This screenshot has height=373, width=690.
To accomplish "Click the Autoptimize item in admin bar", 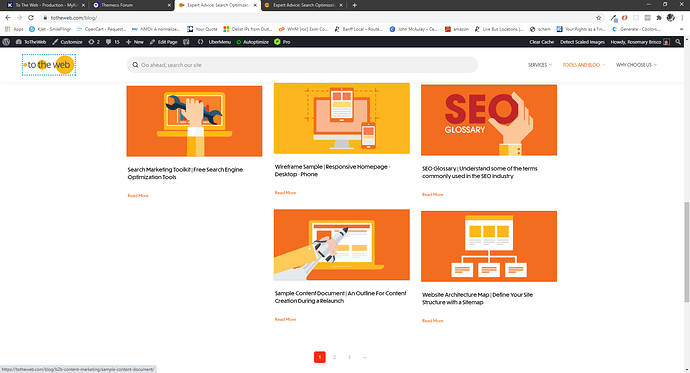I will point(253,42).
